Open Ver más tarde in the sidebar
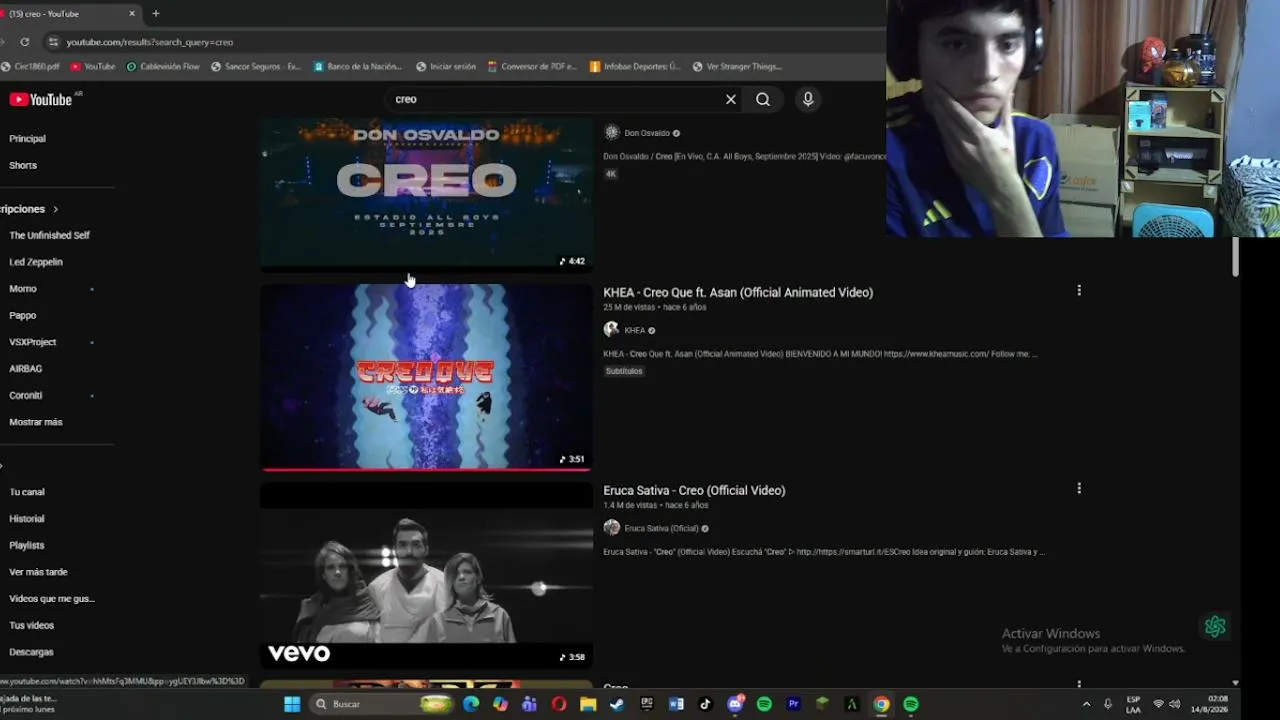Screen dimensions: 1280x720 (38, 572)
